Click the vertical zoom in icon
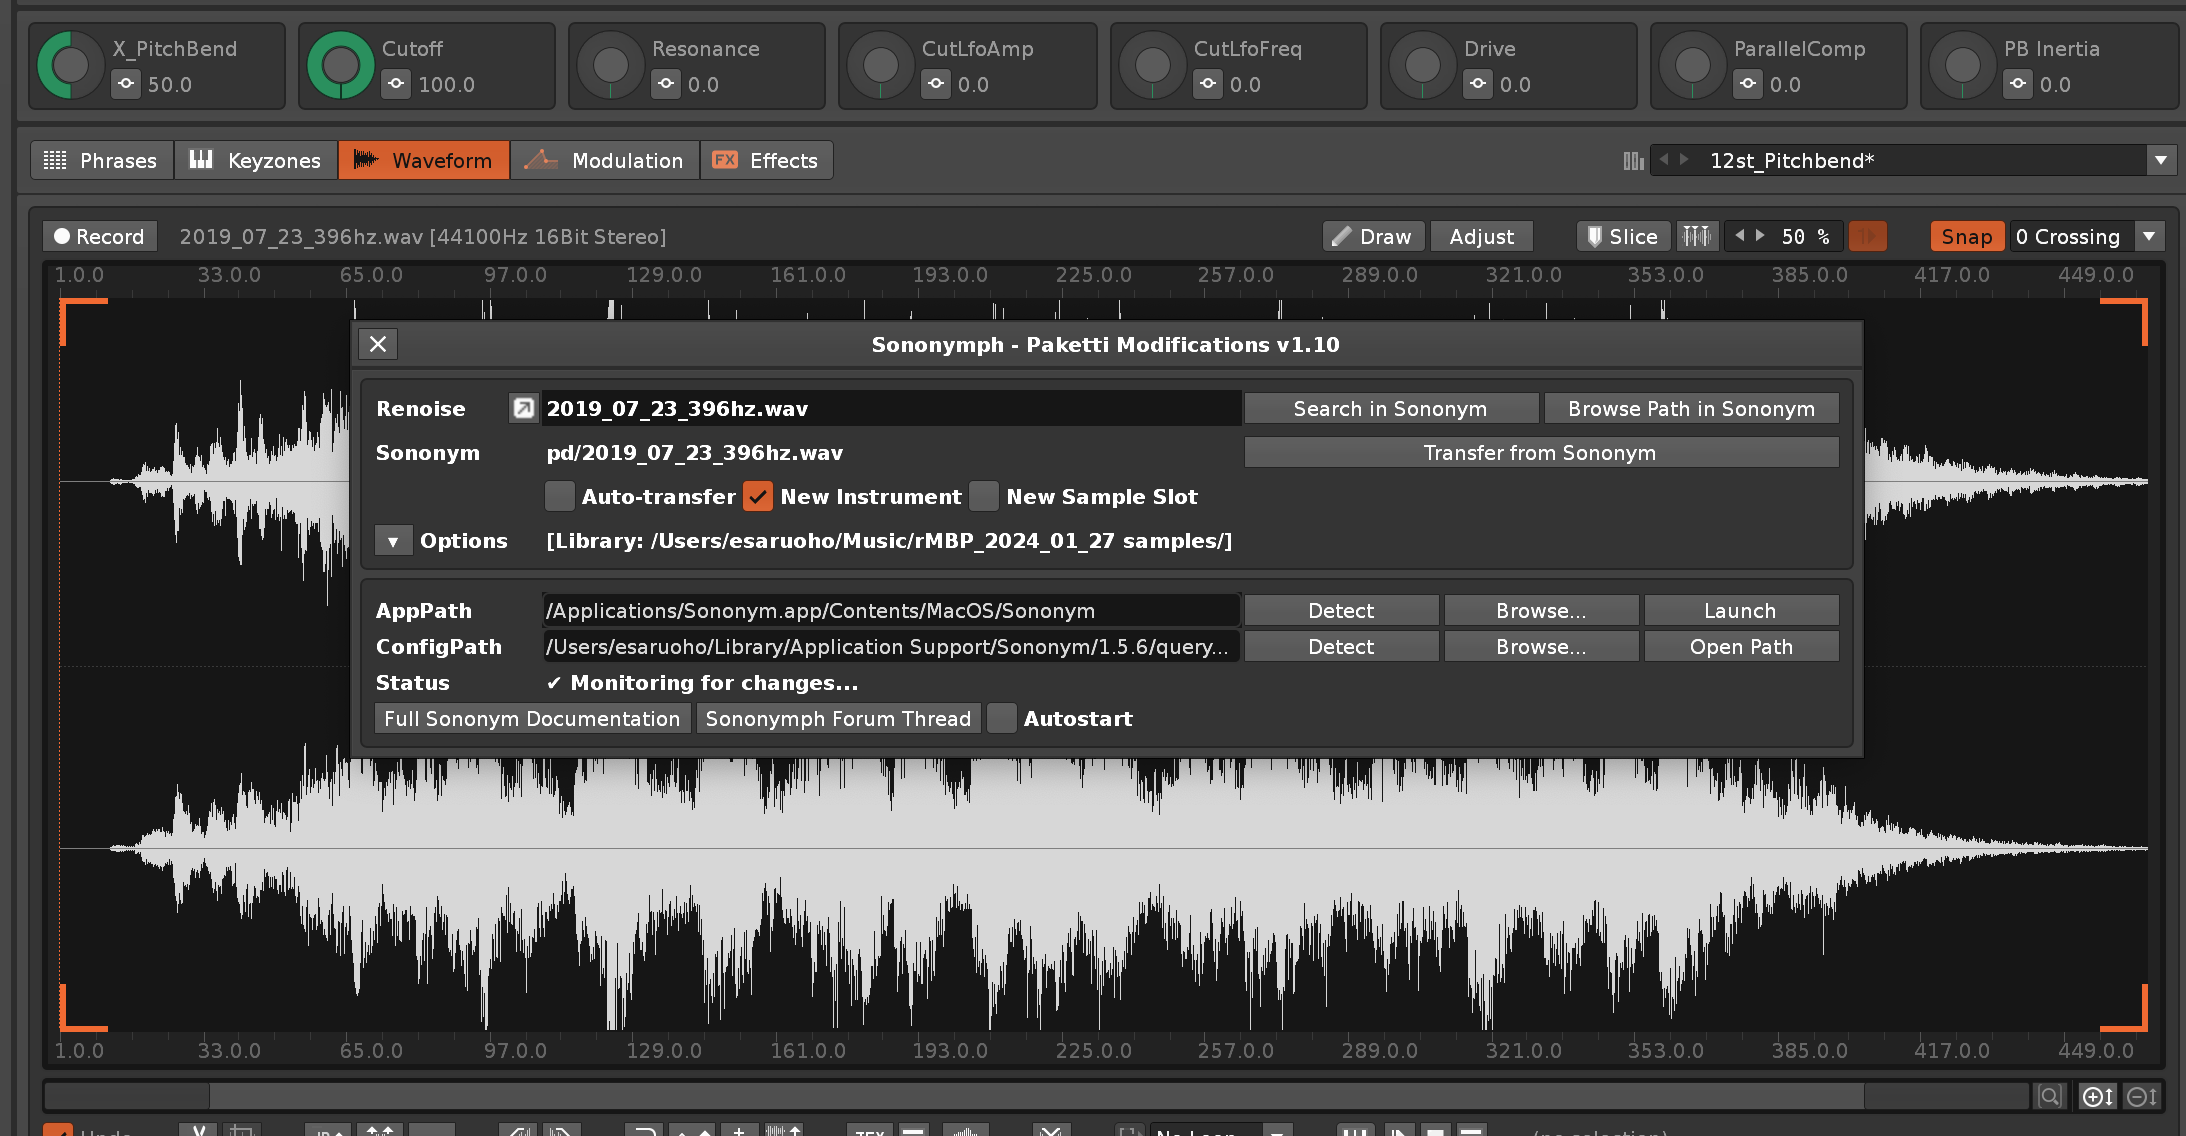Viewport: 2186px width, 1136px height. point(2097,1096)
